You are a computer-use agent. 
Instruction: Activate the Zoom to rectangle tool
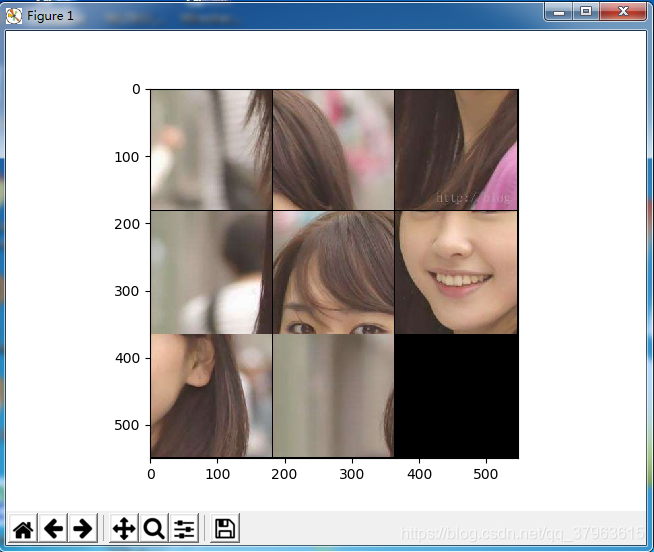pos(154,529)
